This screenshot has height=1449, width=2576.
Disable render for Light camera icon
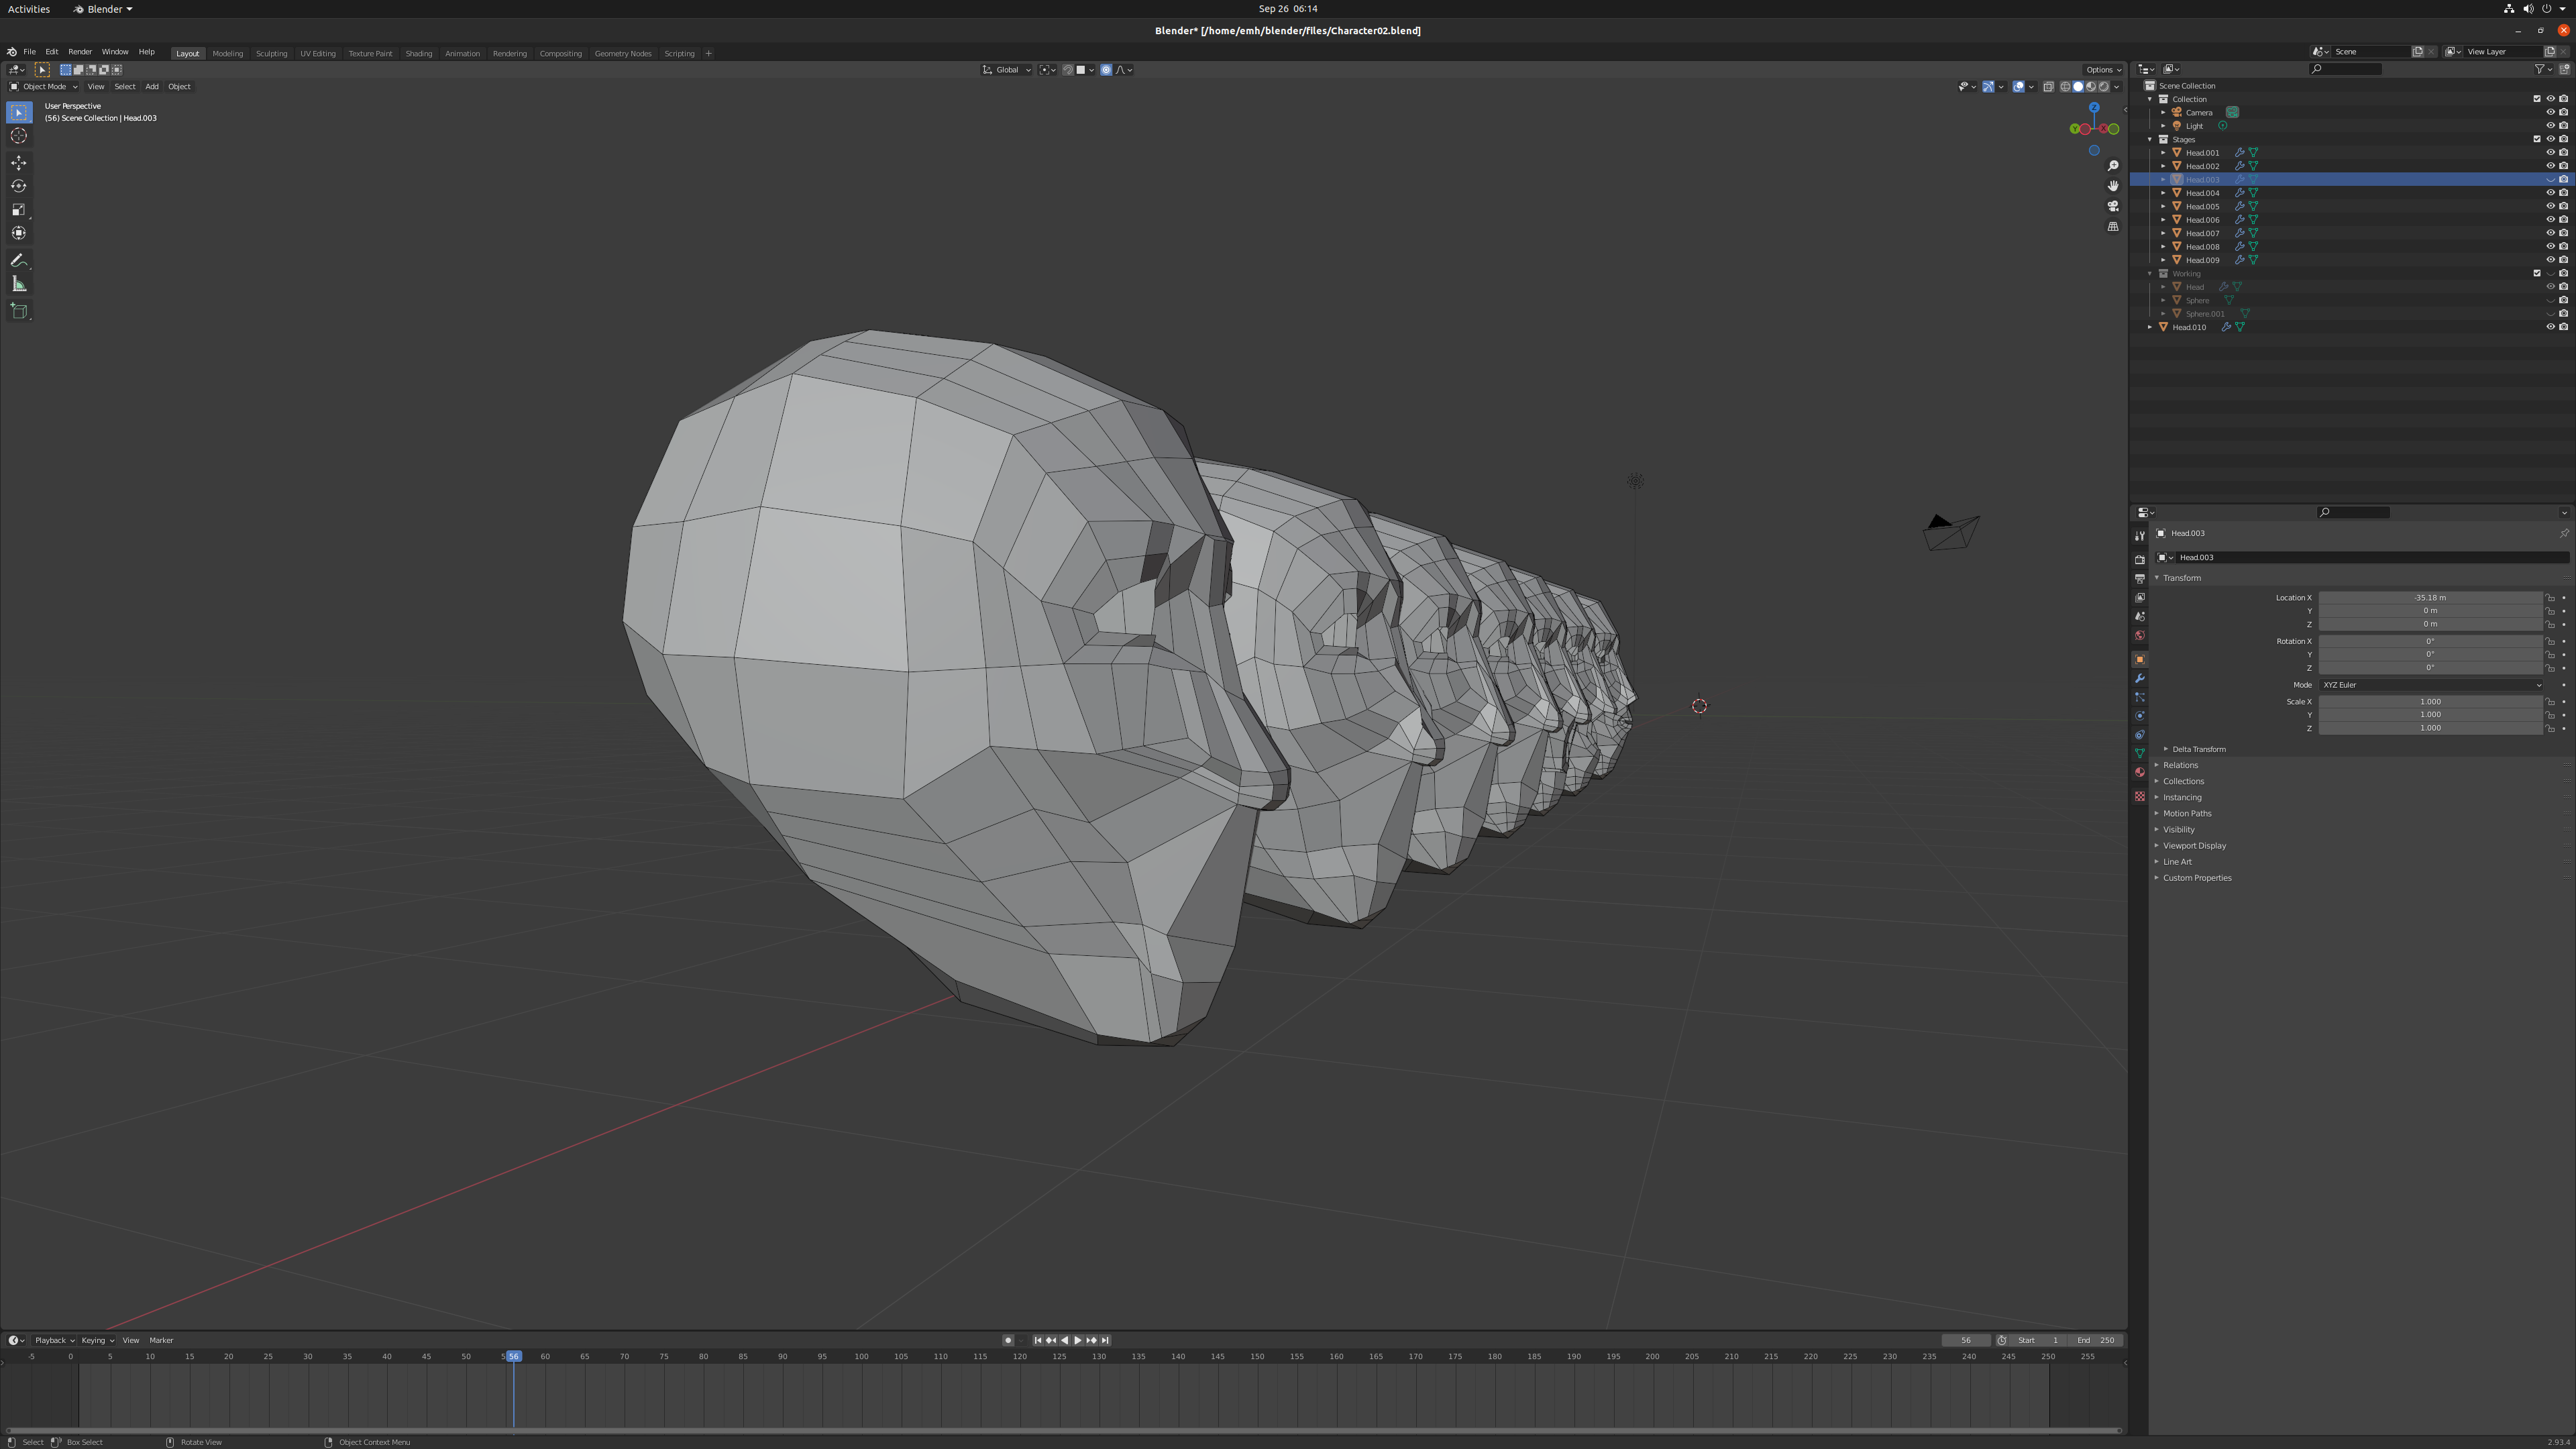[x=2563, y=126]
